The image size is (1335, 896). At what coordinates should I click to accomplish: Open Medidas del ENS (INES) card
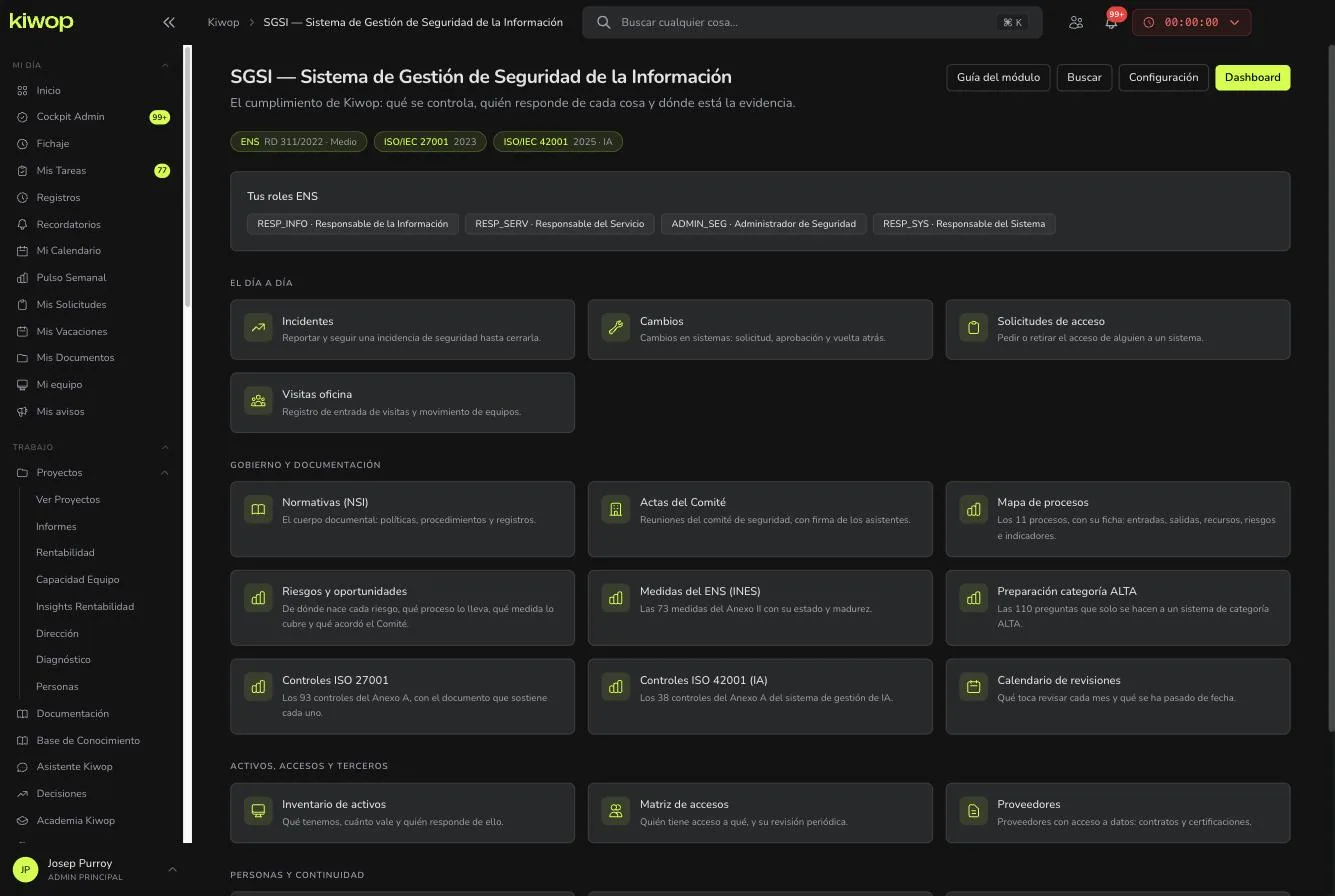point(760,608)
